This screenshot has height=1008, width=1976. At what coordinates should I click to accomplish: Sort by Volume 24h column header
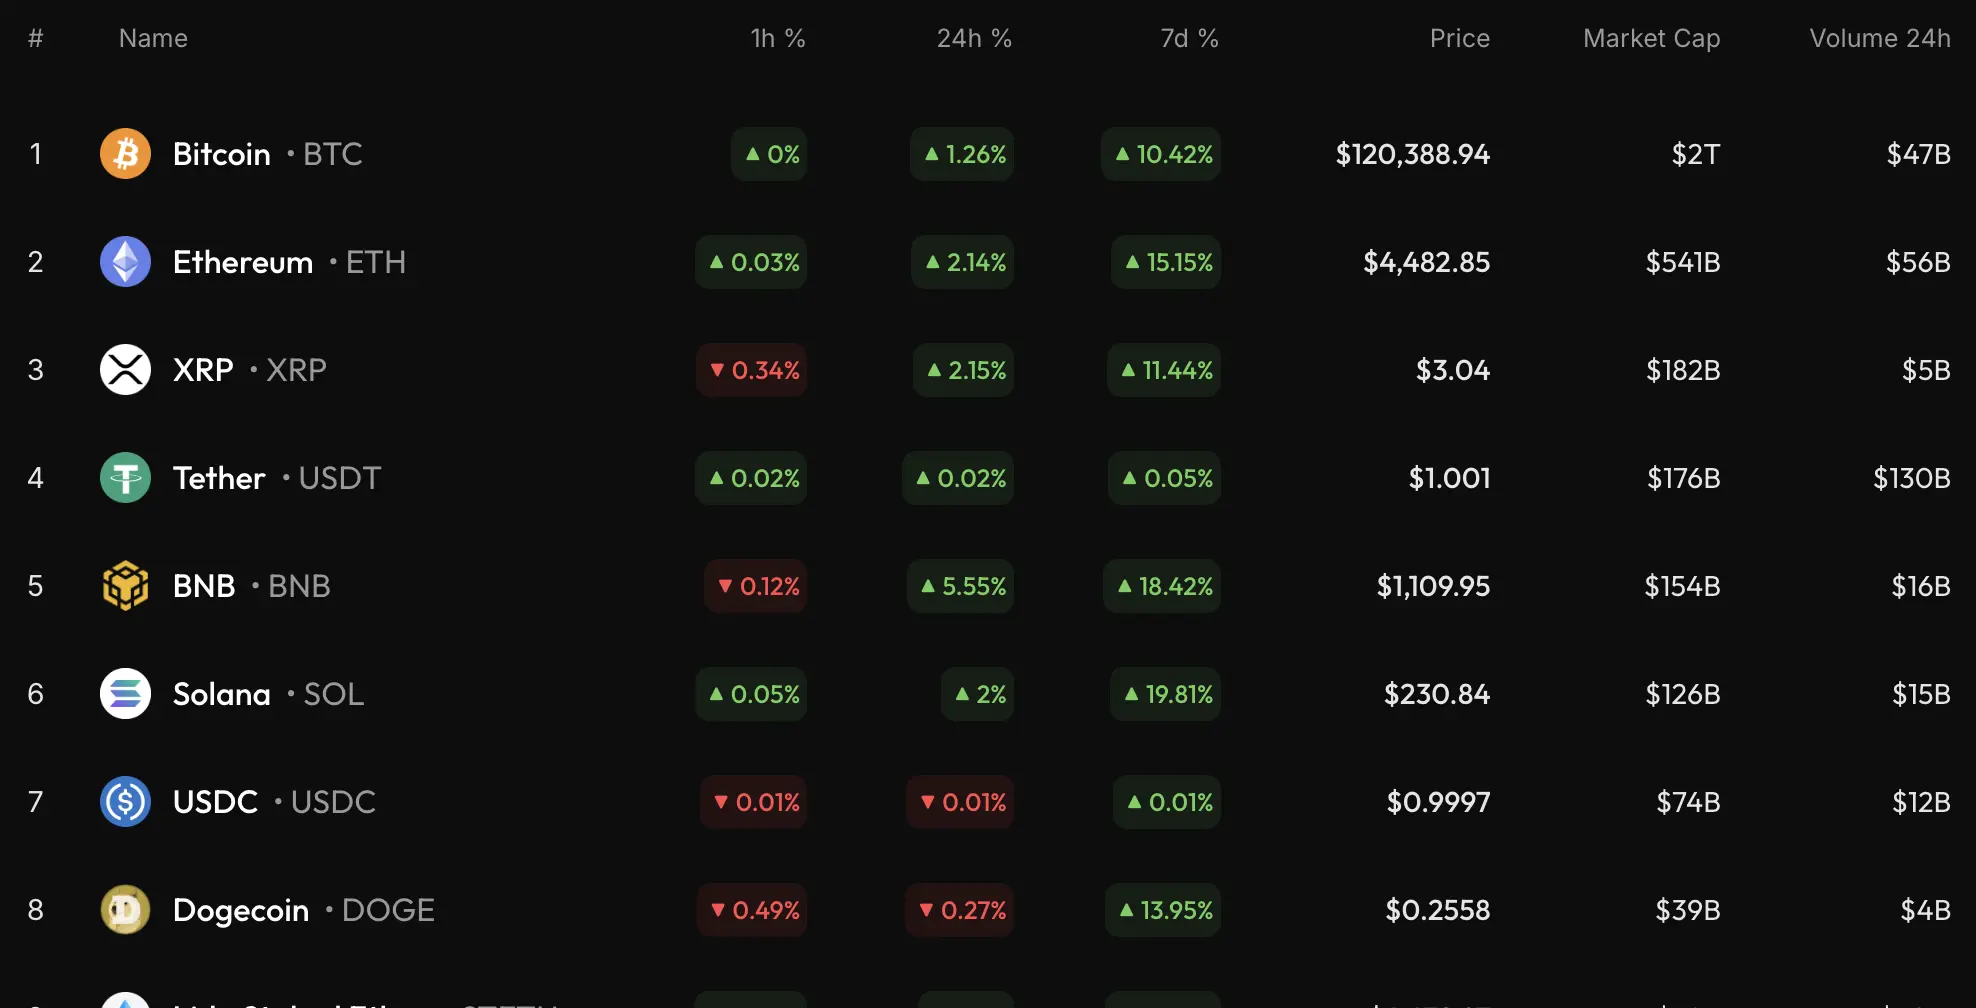(1879, 38)
